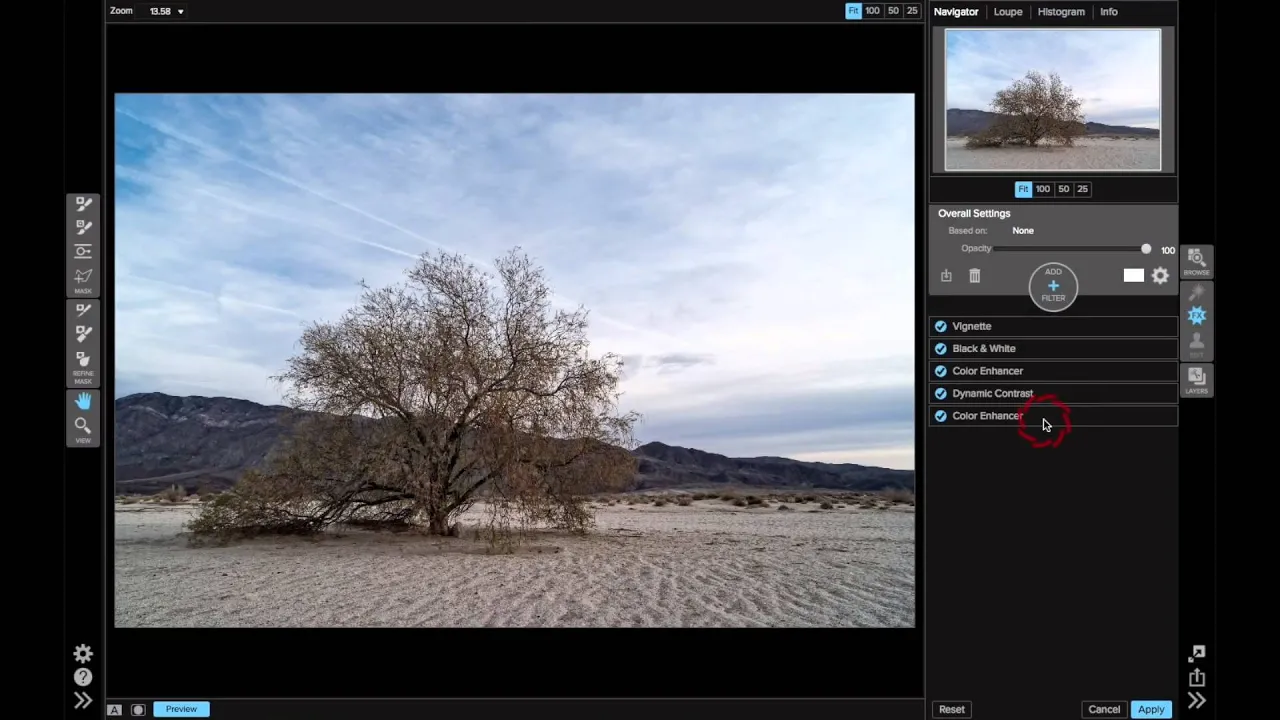Click the save preset icon beside the trash
This screenshot has height=720, width=1280.
(x=946, y=276)
